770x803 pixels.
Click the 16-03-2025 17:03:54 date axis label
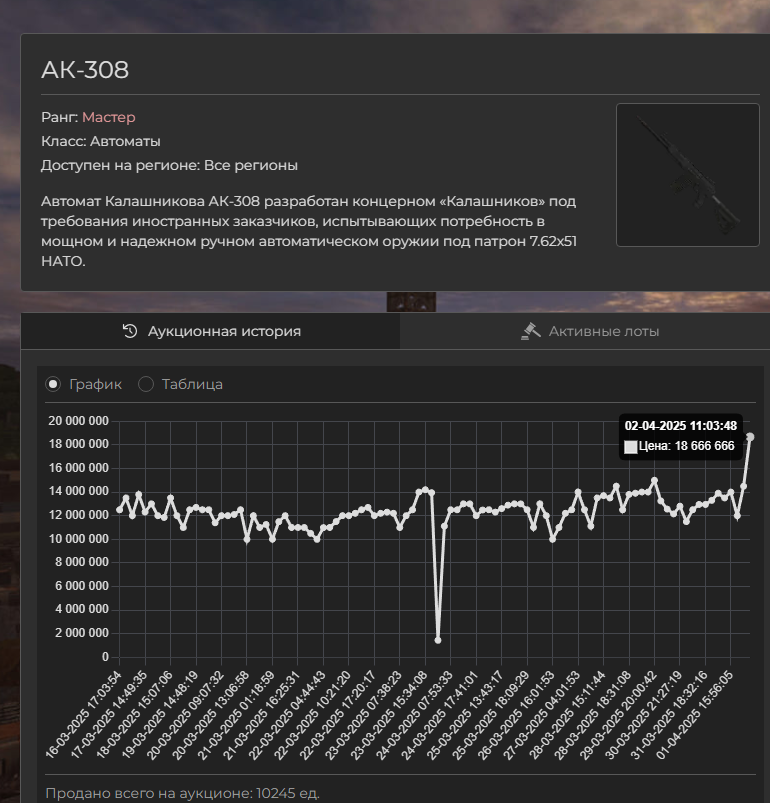(x=84, y=715)
